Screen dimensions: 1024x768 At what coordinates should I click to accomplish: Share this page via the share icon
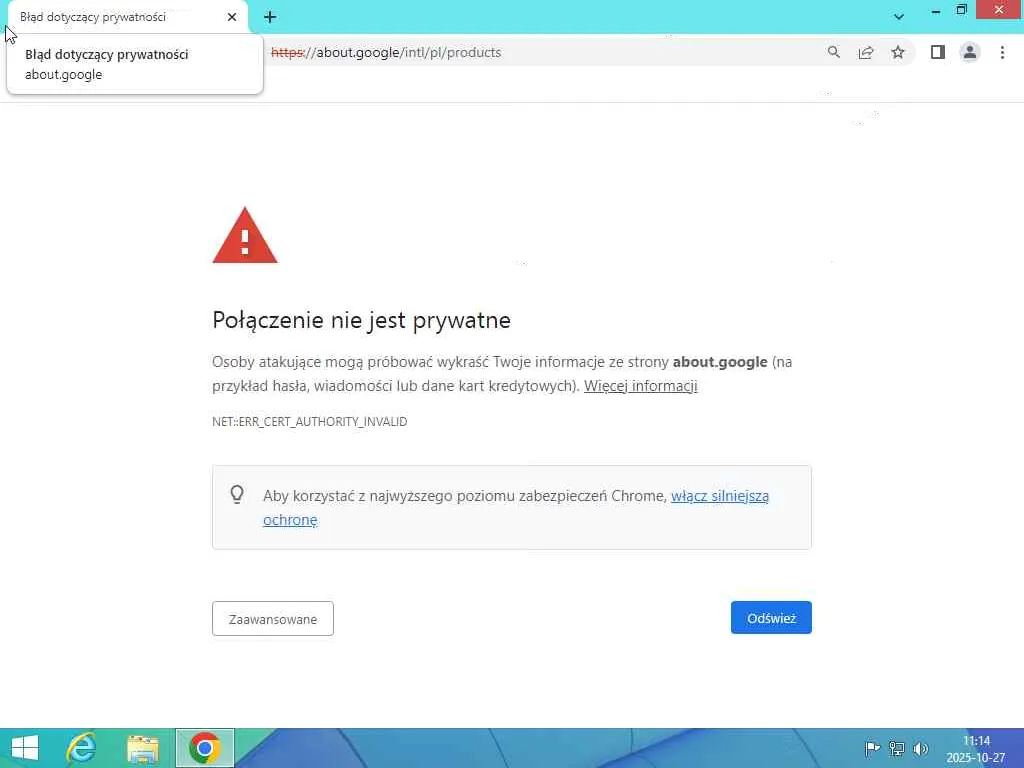point(866,52)
